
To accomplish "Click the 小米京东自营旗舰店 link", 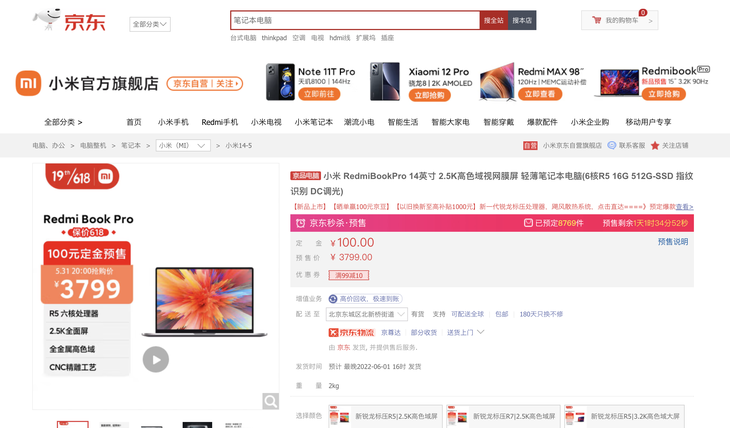I will [x=572, y=146].
